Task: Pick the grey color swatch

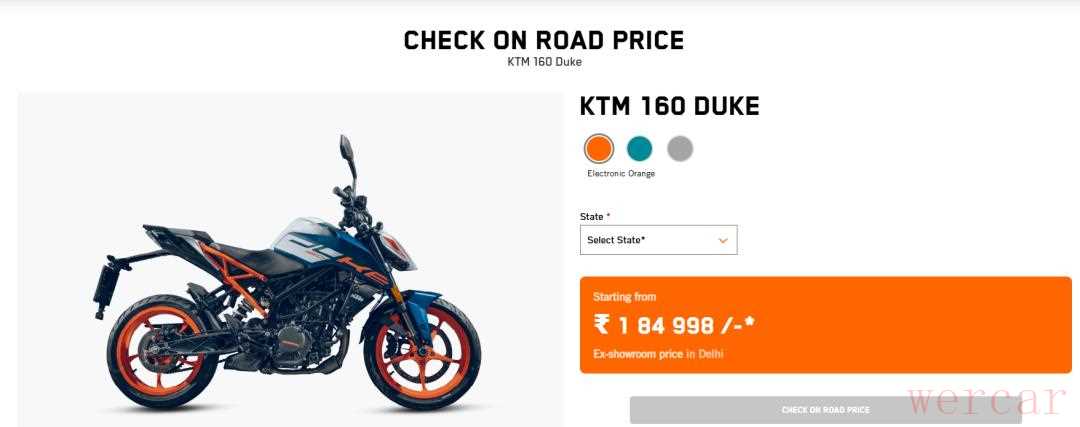Action: [680, 149]
